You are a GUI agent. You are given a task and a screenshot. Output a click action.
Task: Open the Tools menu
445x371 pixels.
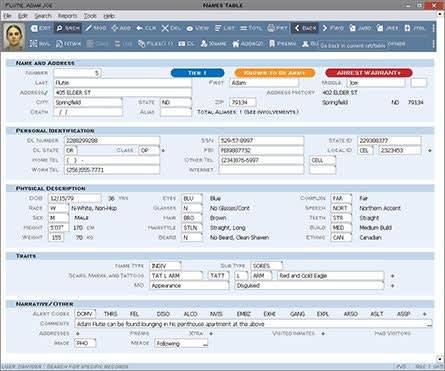[90, 16]
